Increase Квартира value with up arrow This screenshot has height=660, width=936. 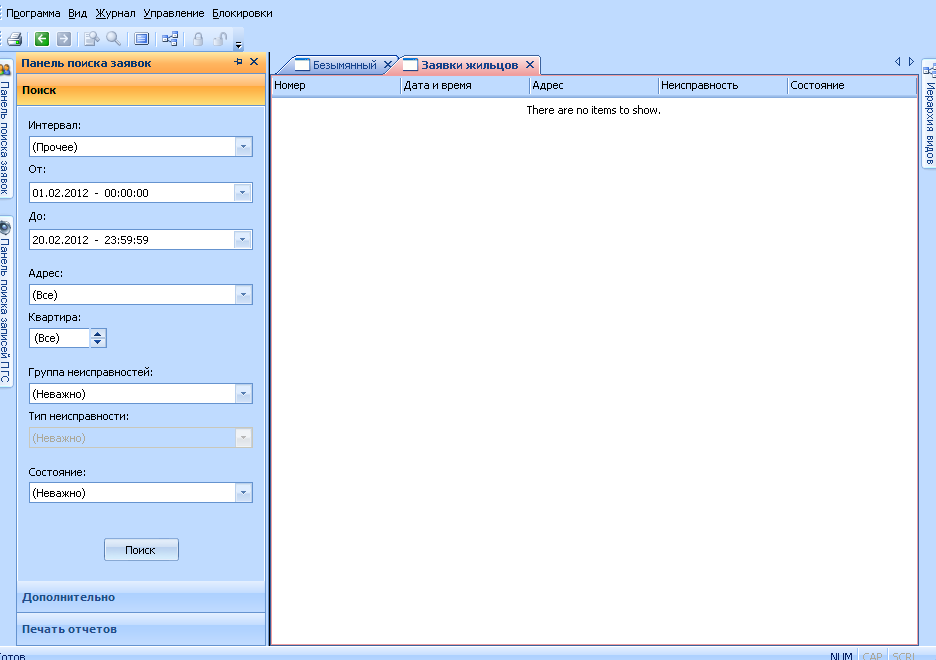tap(98, 334)
